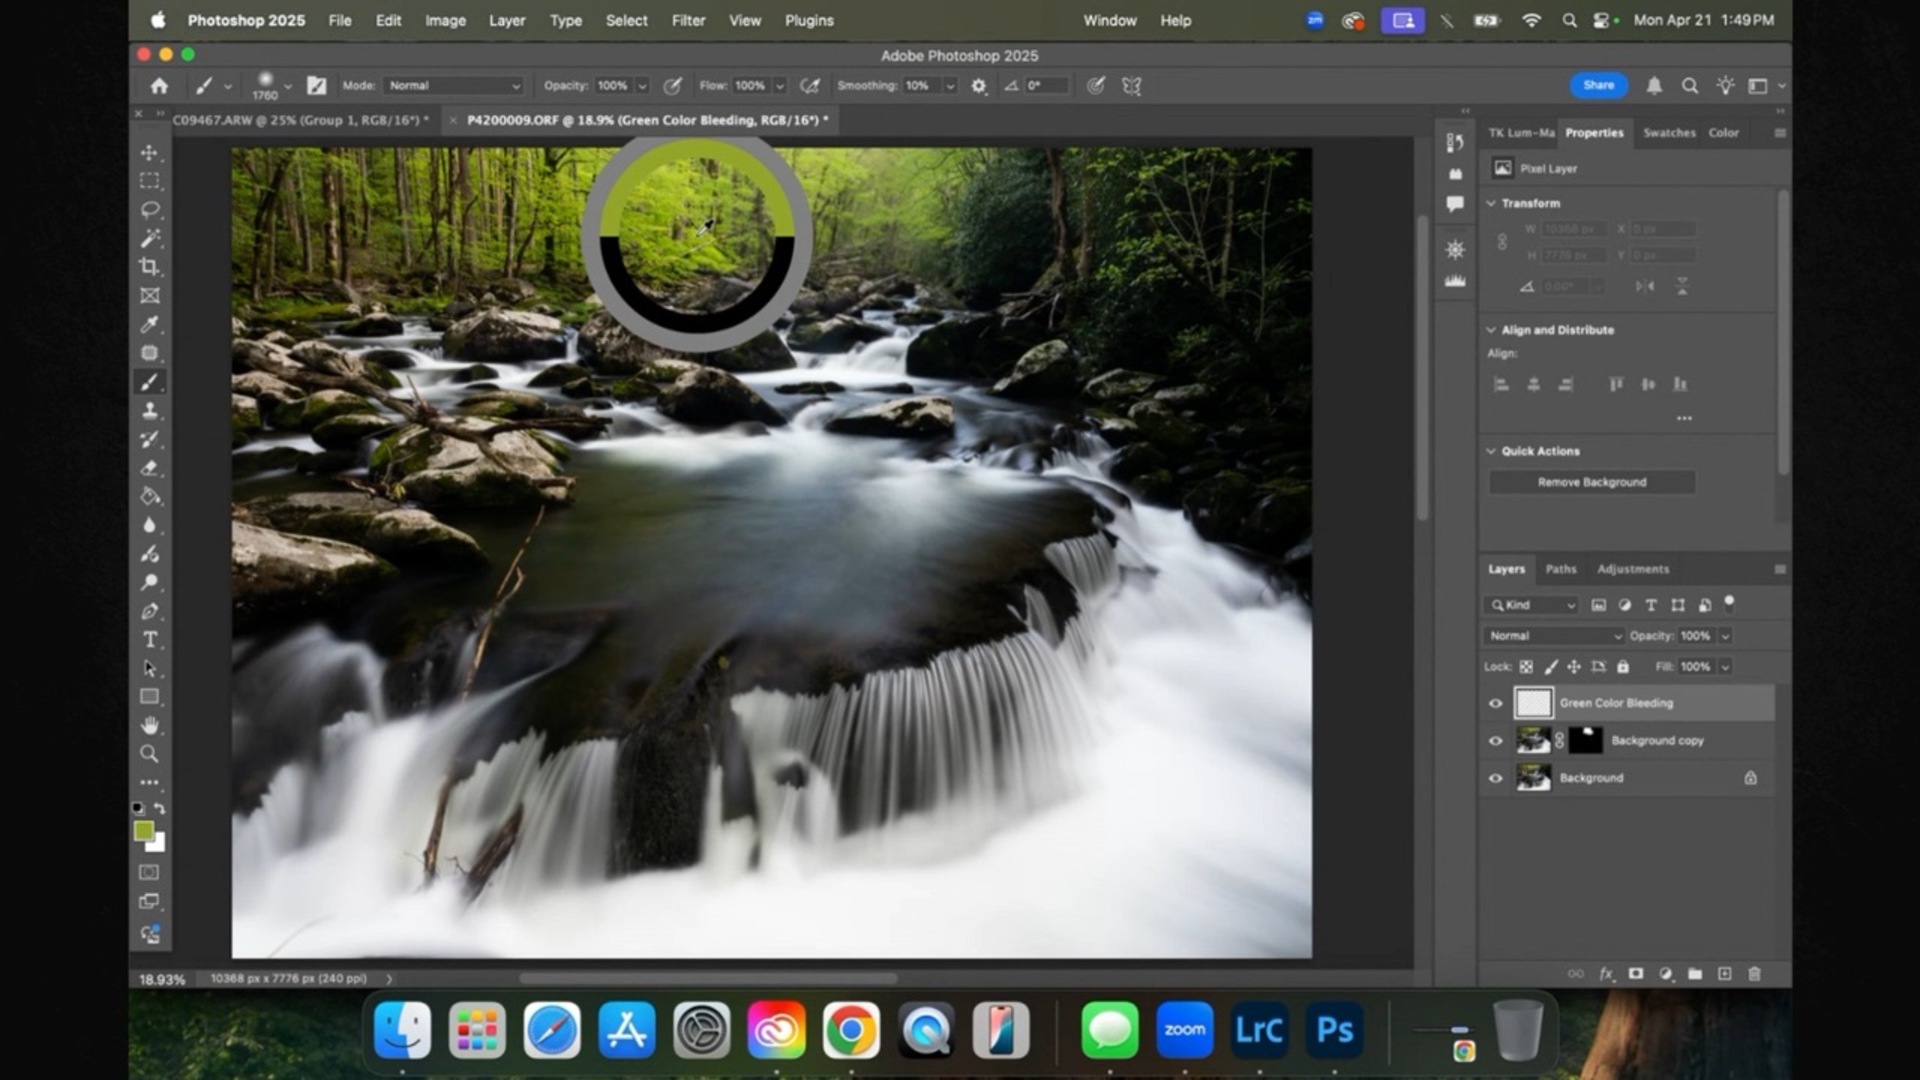Switch to the Swatches tab
This screenshot has width=1920, height=1080.
point(1668,132)
